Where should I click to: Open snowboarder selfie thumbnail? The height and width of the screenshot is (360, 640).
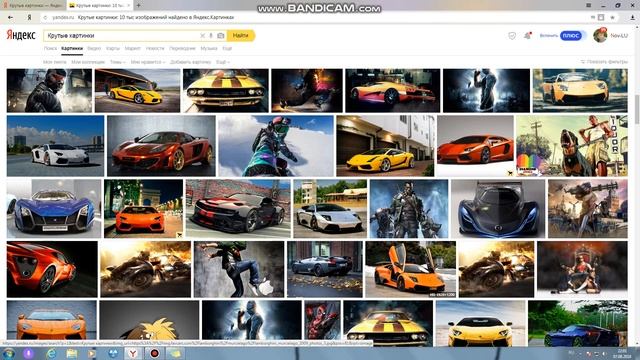click(276, 146)
